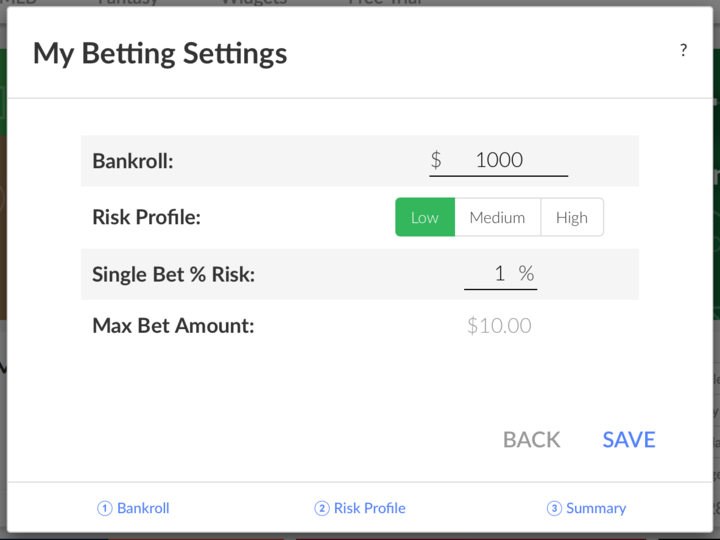Click the question mark help icon

pos(683,50)
